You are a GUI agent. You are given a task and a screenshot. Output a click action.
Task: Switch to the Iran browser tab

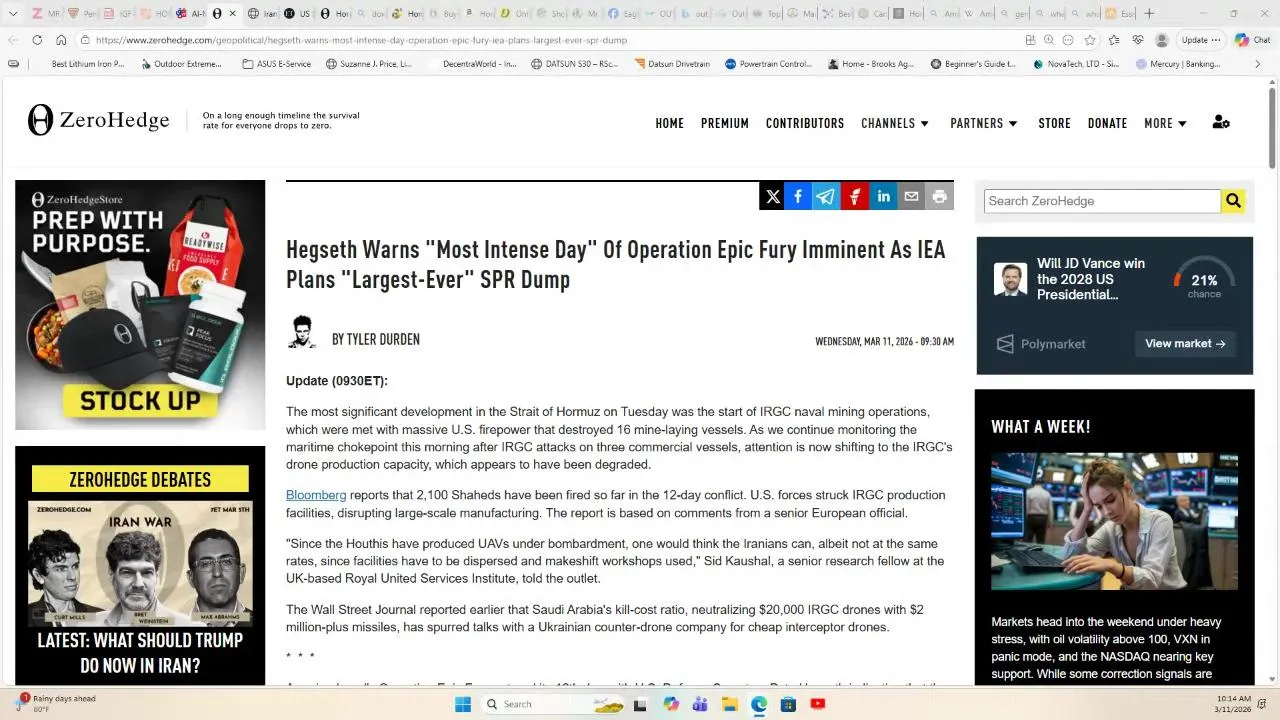point(262,13)
